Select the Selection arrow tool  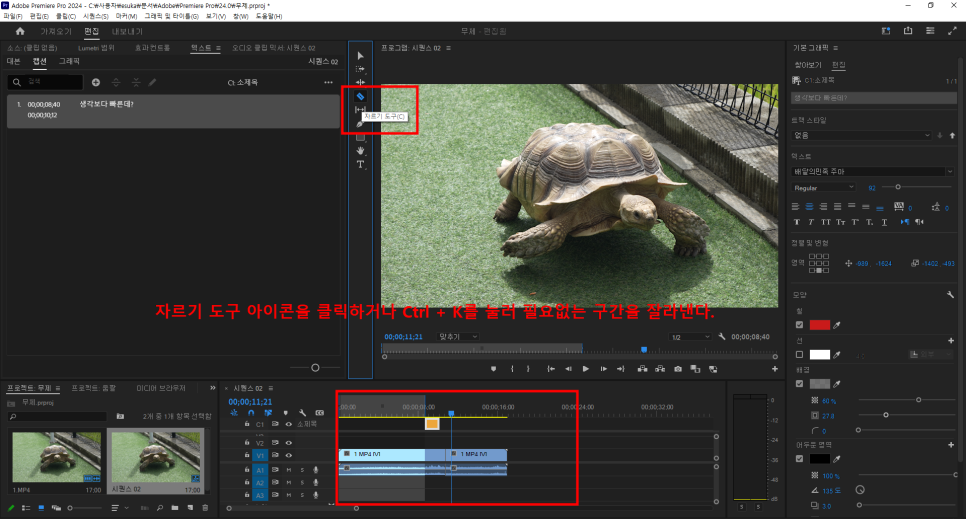pos(360,55)
